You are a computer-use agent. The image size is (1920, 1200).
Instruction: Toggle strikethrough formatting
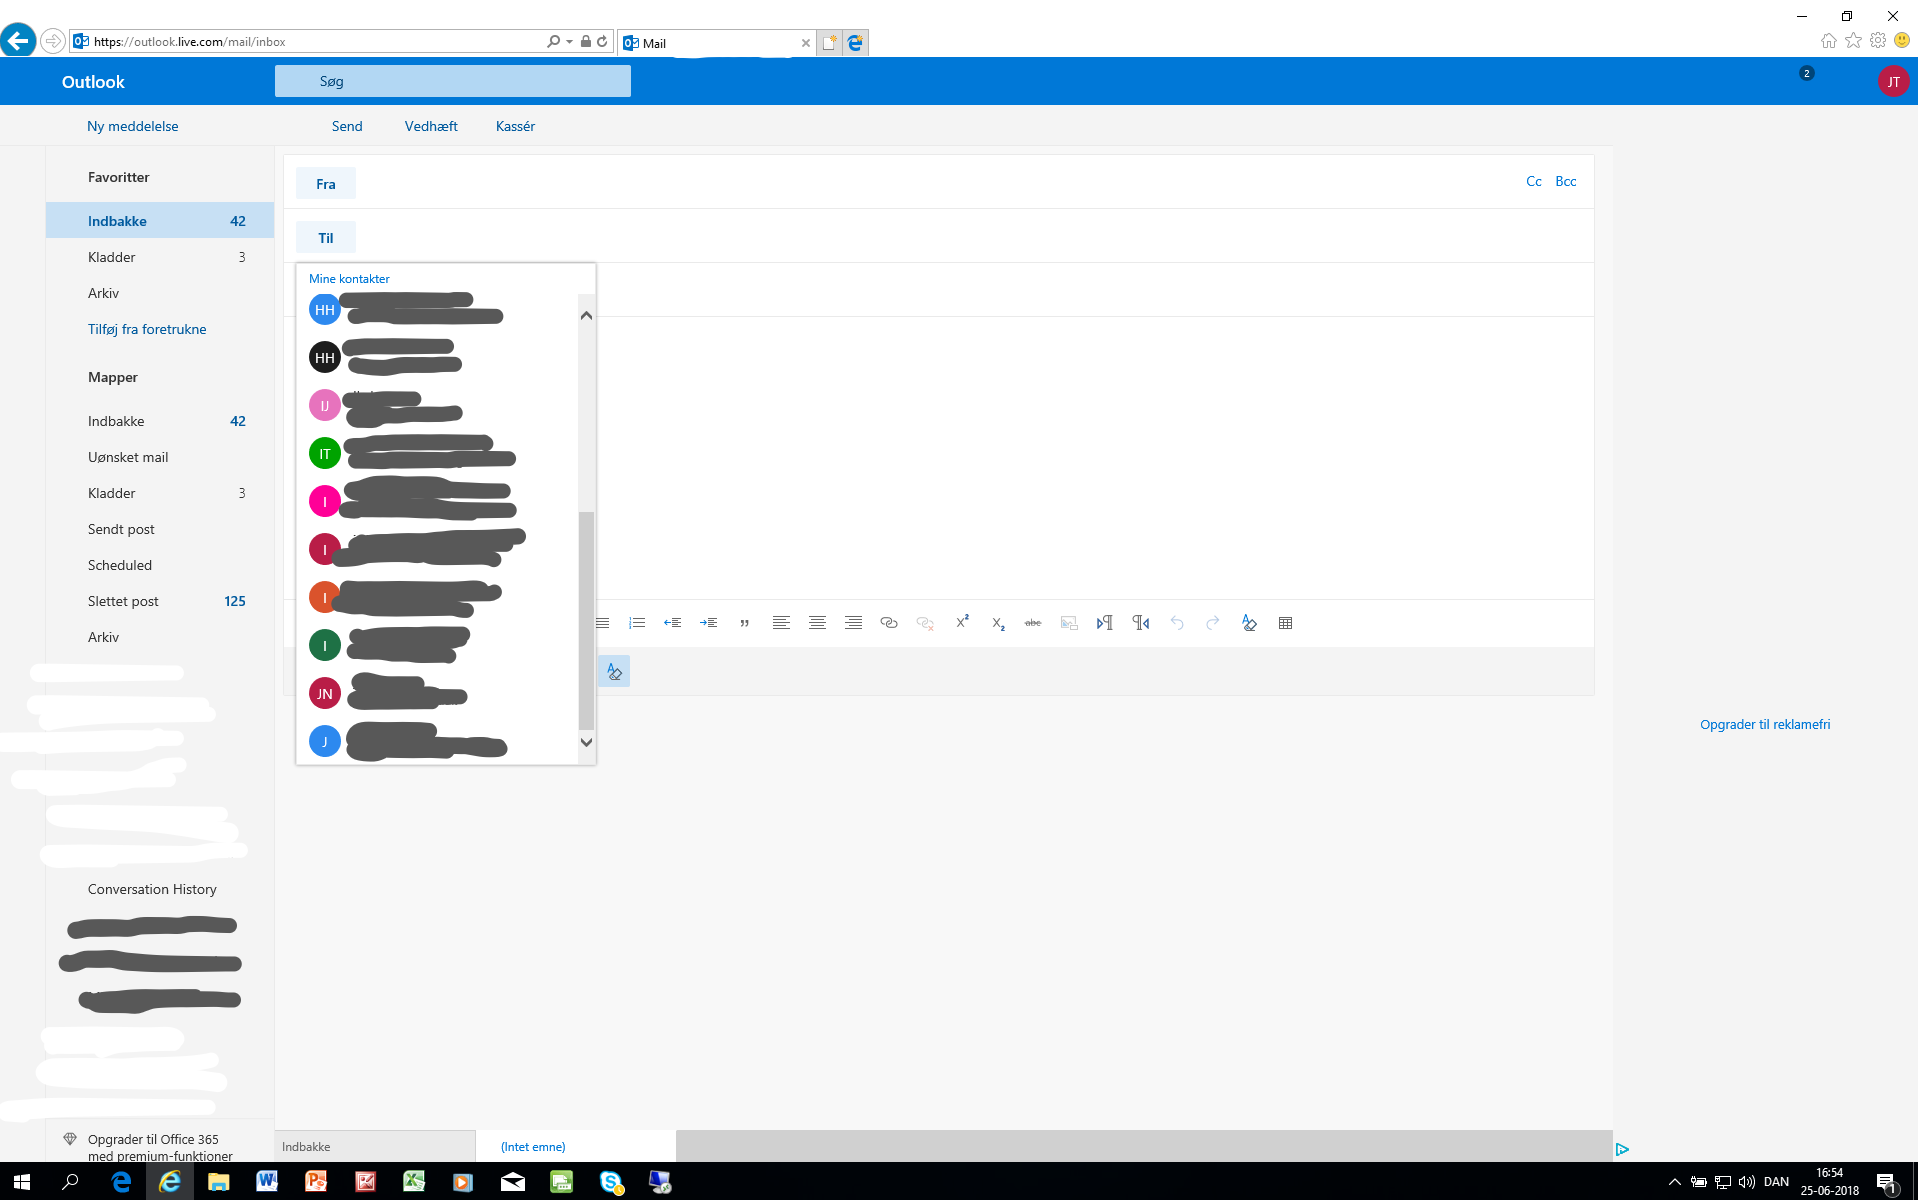tap(1033, 623)
